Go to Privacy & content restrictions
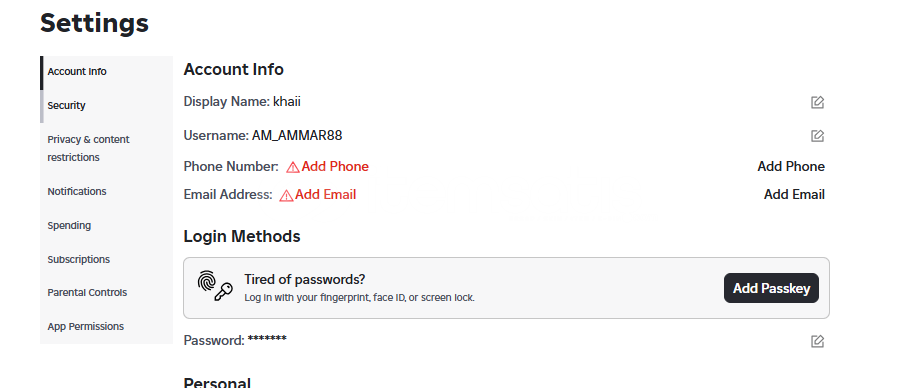Image resolution: width=915 pixels, height=388 pixels. pyautogui.click(x=106, y=149)
